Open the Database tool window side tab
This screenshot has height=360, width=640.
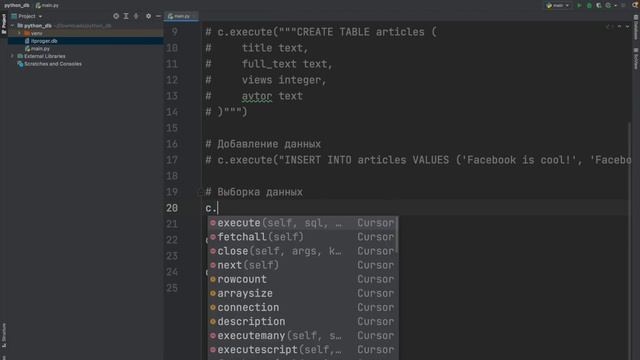636,28
